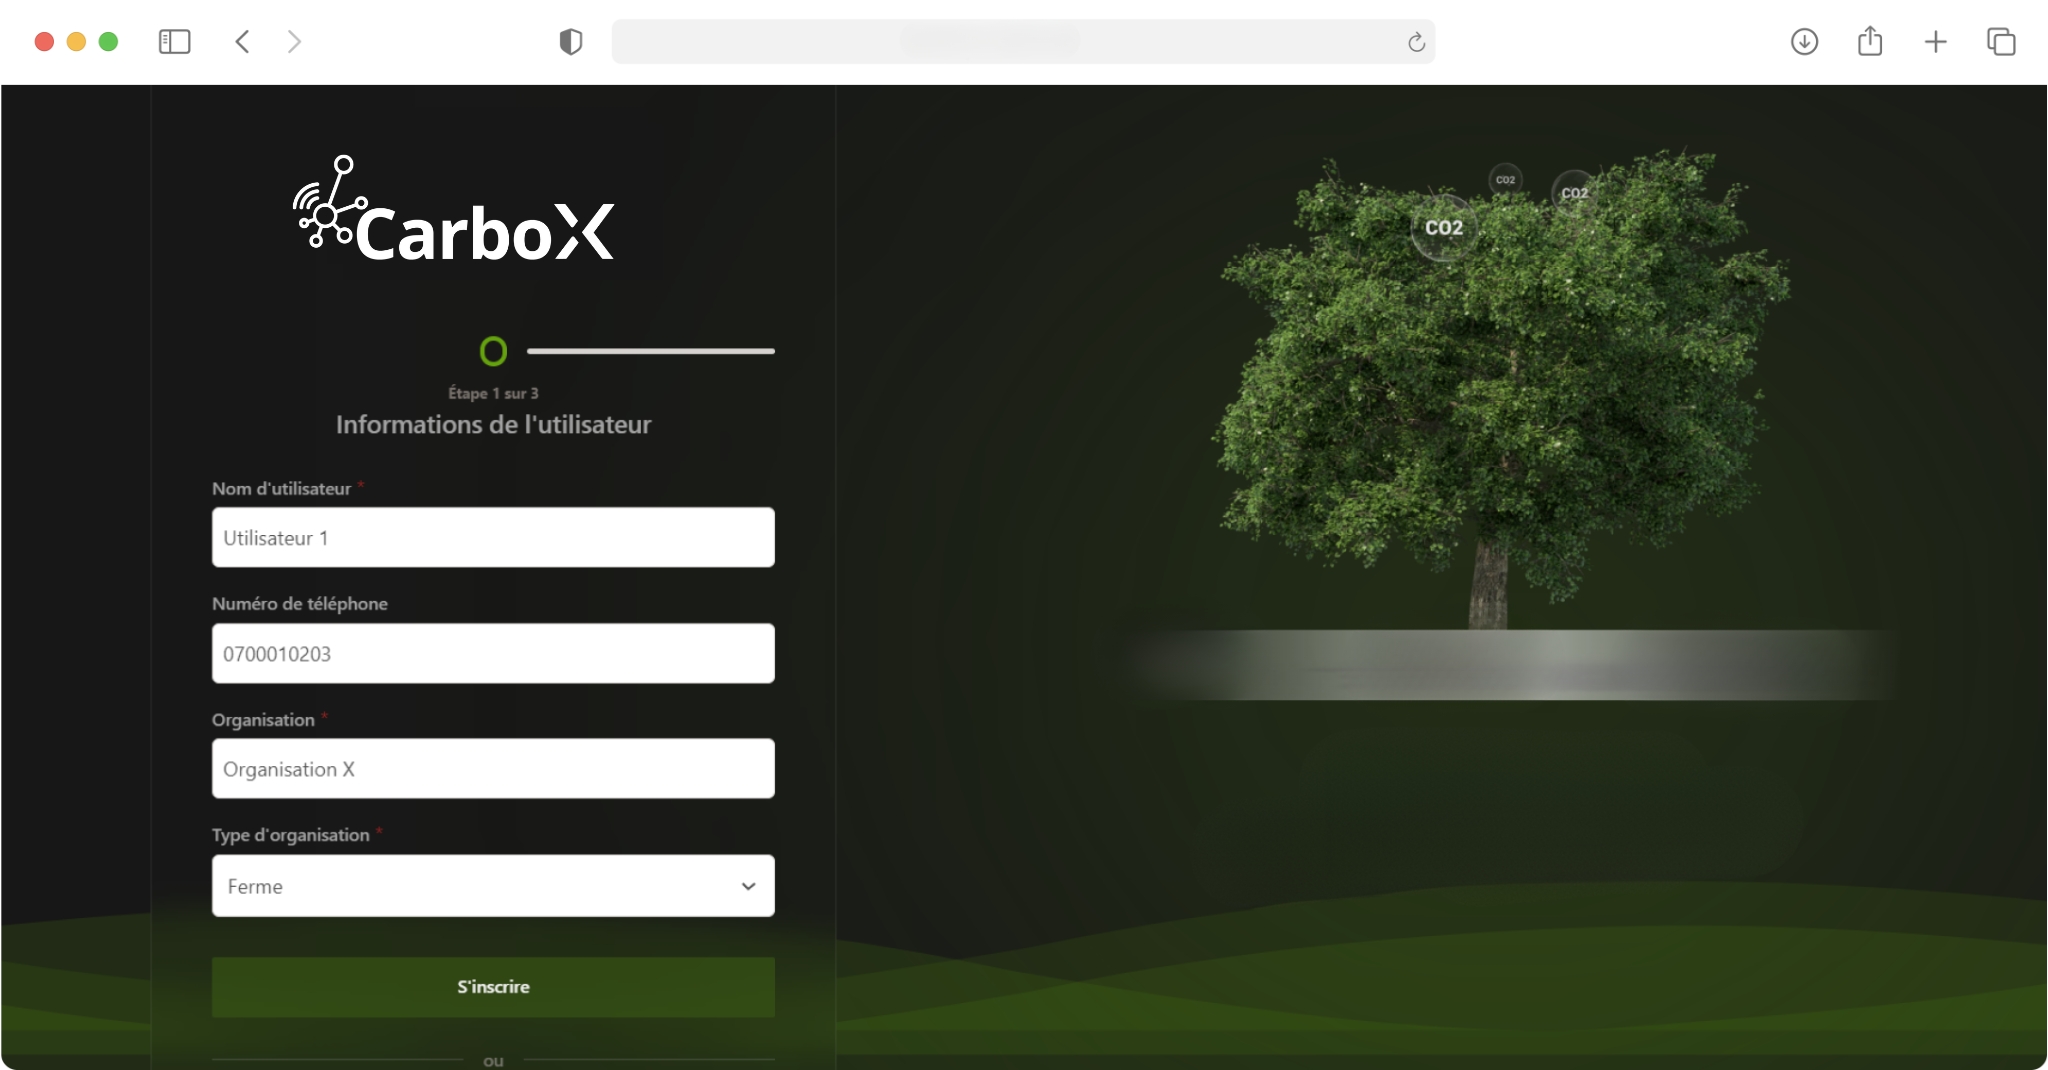Open the downloads icon in toolbar
2048x1070 pixels.
tap(1804, 42)
